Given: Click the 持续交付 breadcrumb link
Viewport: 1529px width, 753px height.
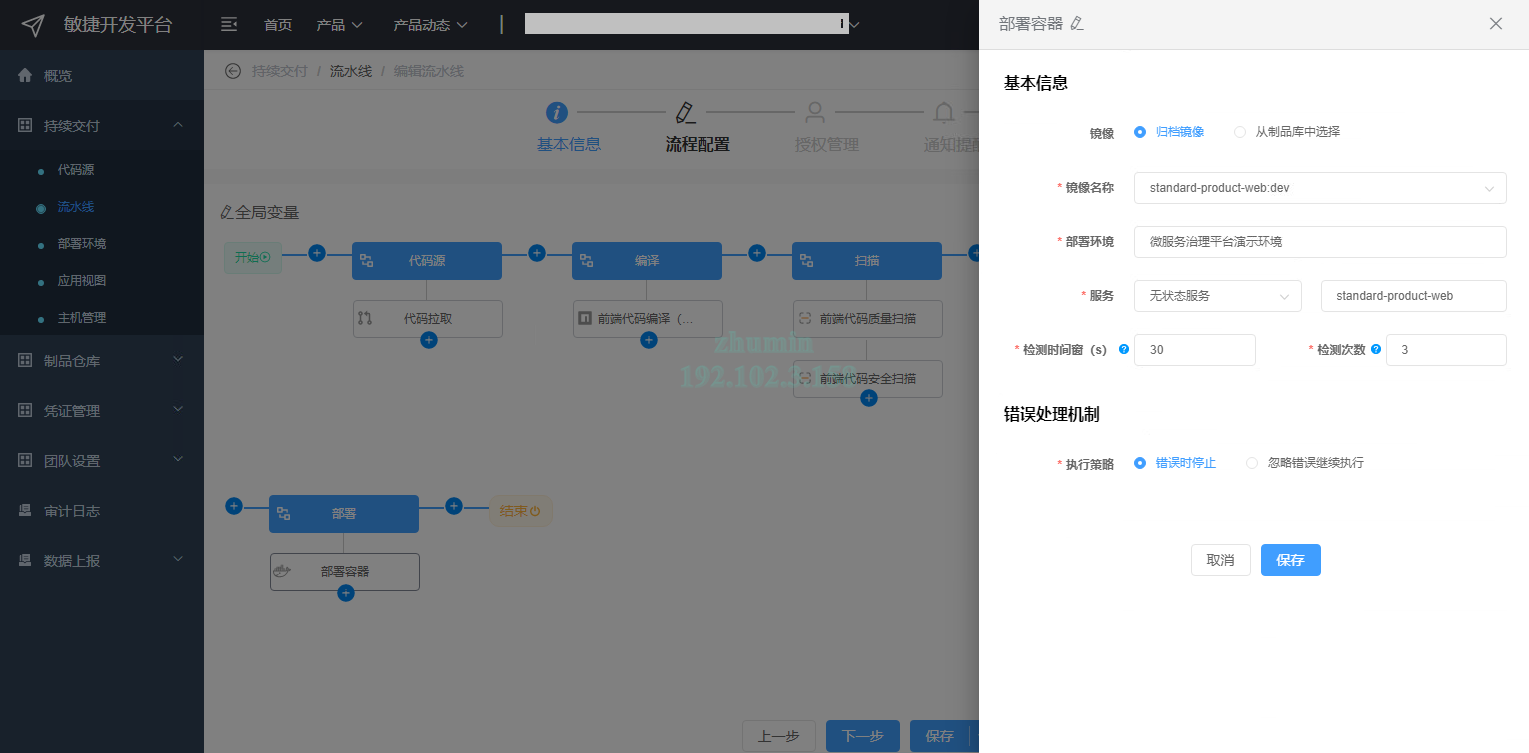Looking at the screenshot, I should (280, 71).
